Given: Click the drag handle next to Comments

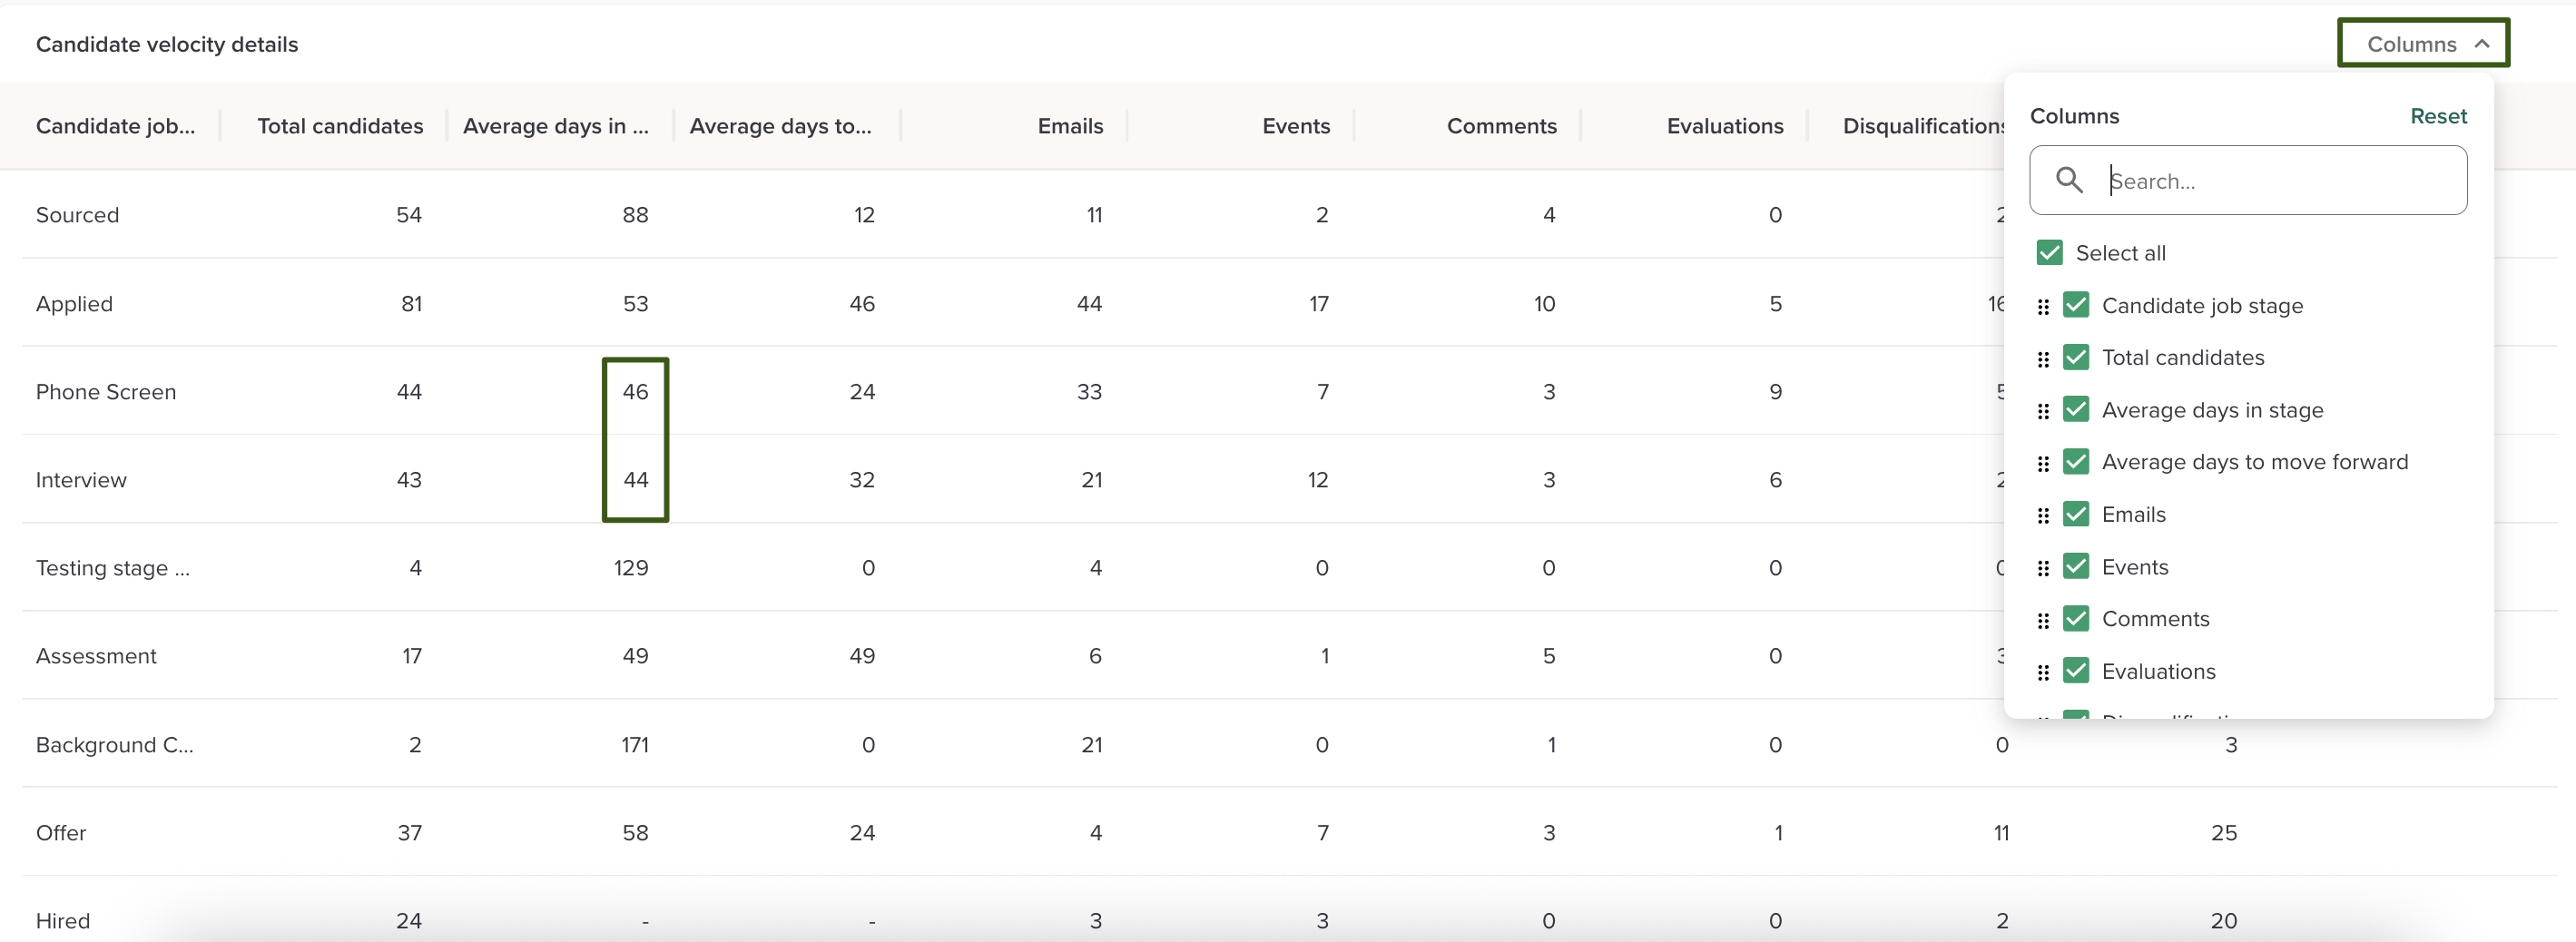Looking at the screenshot, I should [x=2043, y=620].
